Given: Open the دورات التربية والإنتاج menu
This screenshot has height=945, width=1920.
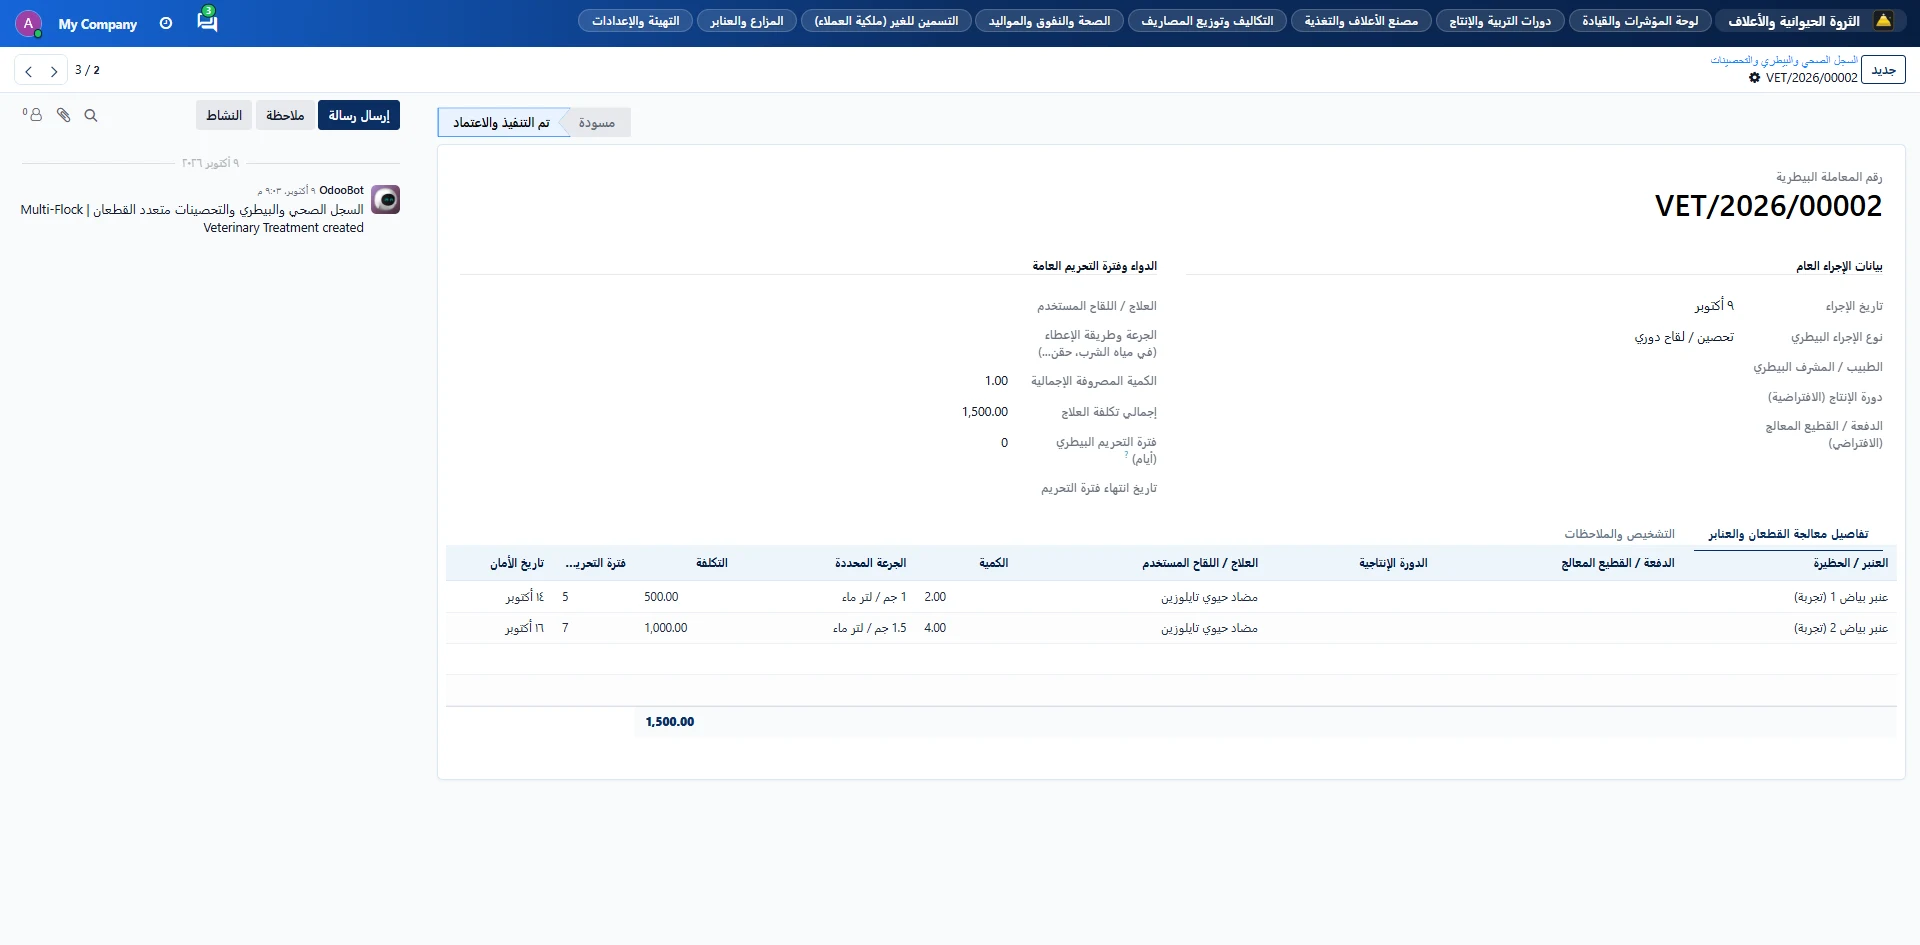Looking at the screenshot, I should click(x=1500, y=21).
